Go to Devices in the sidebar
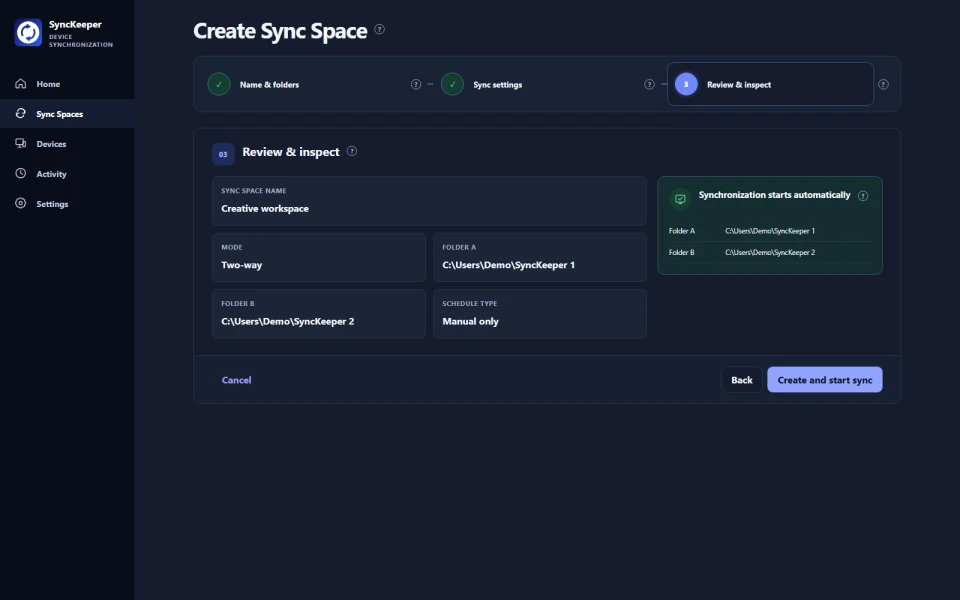 coord(67,144)
